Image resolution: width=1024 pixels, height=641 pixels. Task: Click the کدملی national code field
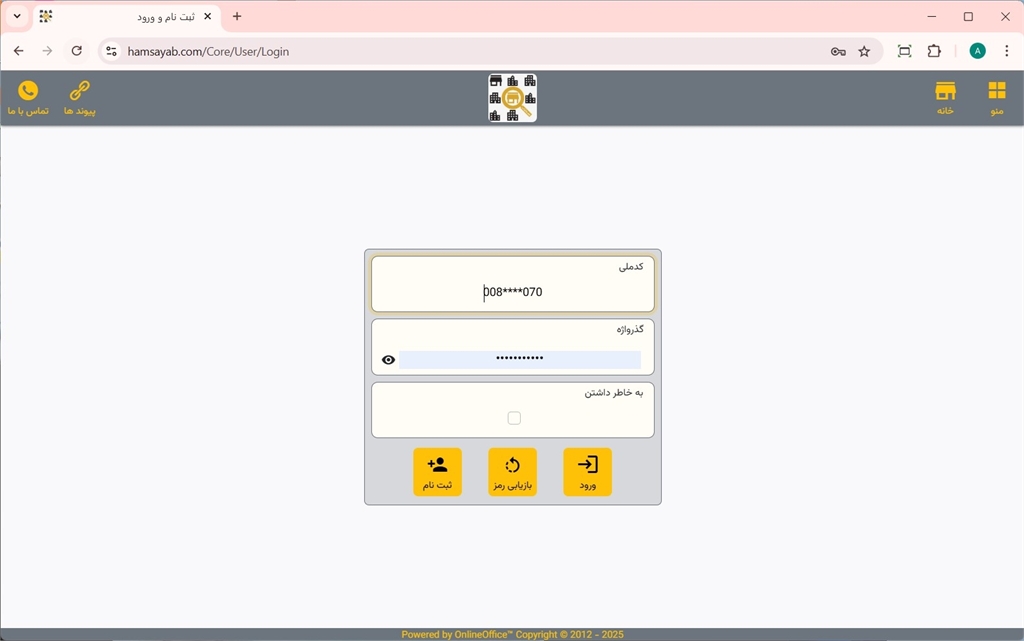pyautogui.click(x=512, y=292)
